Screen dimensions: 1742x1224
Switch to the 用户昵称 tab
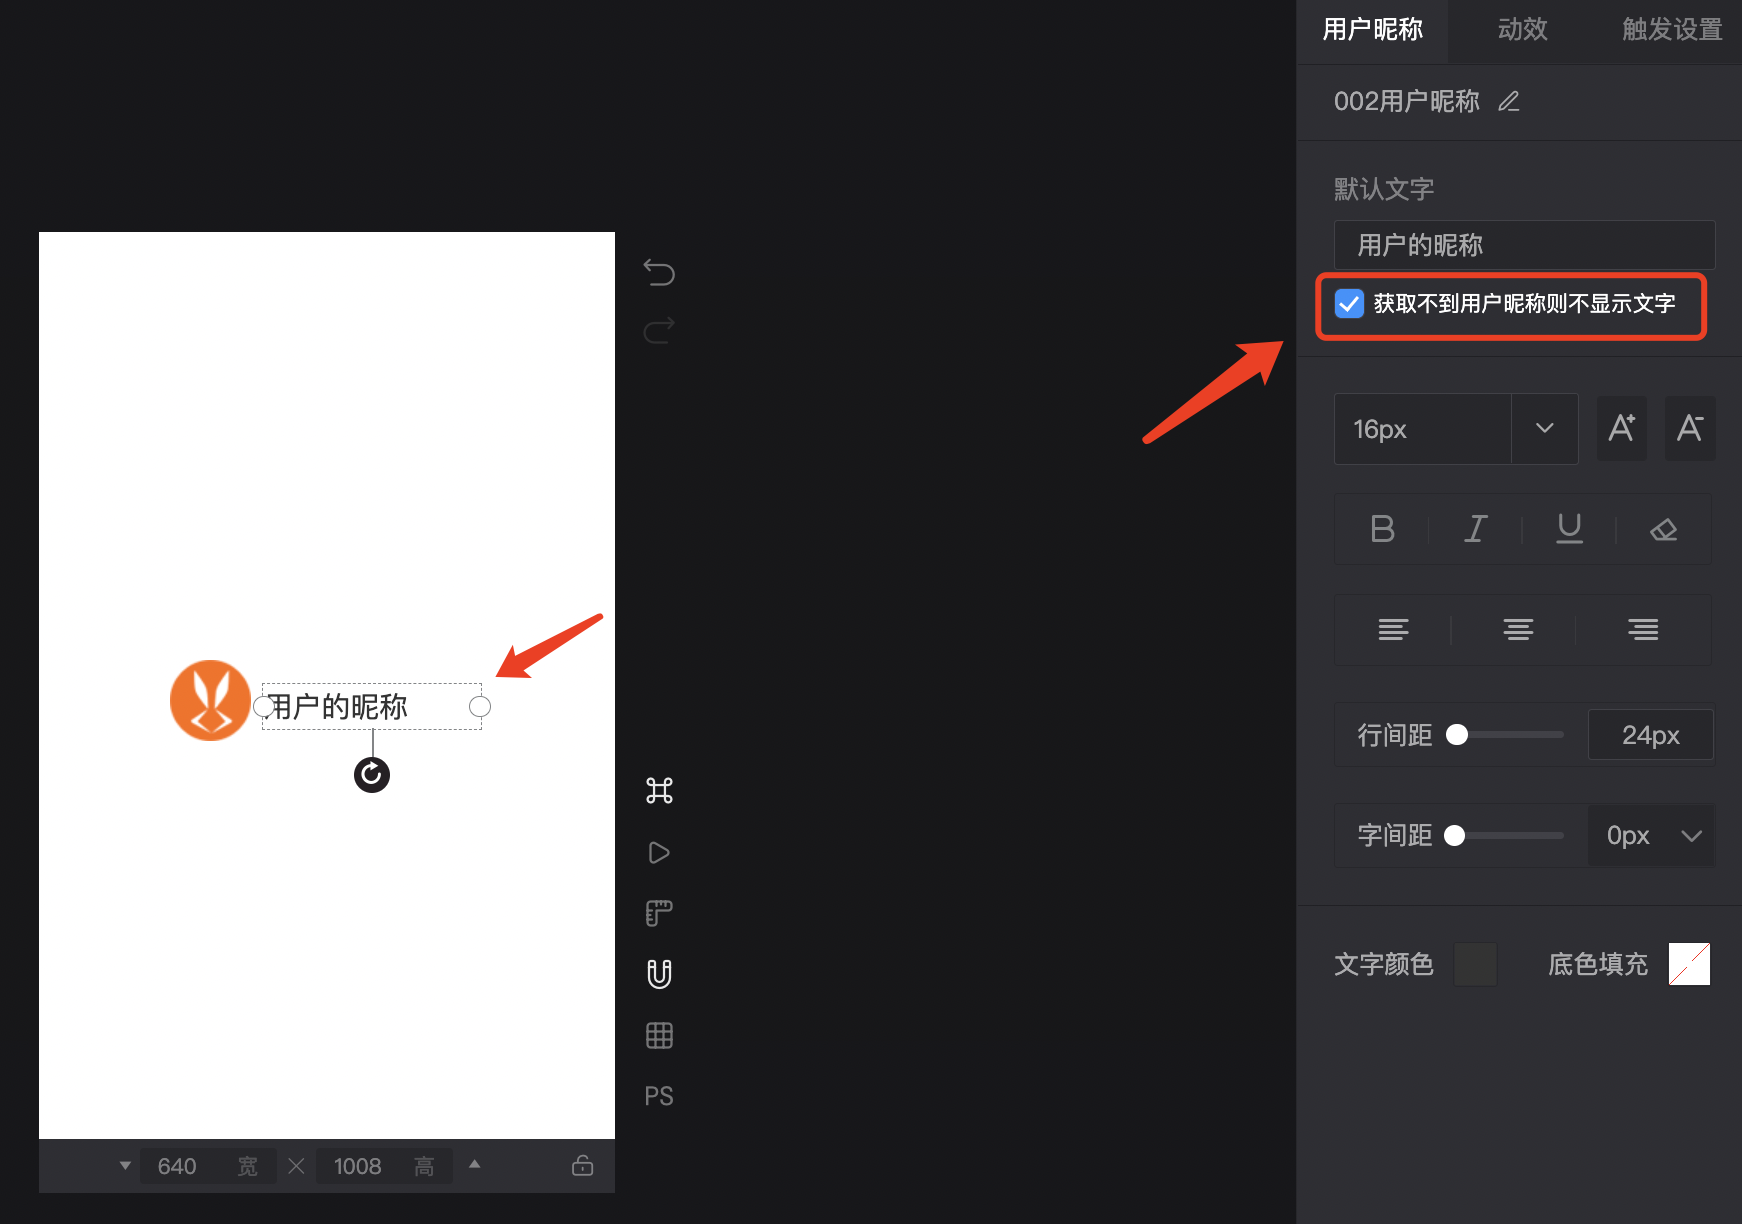pyautogui.click(x=1372, y=29)
